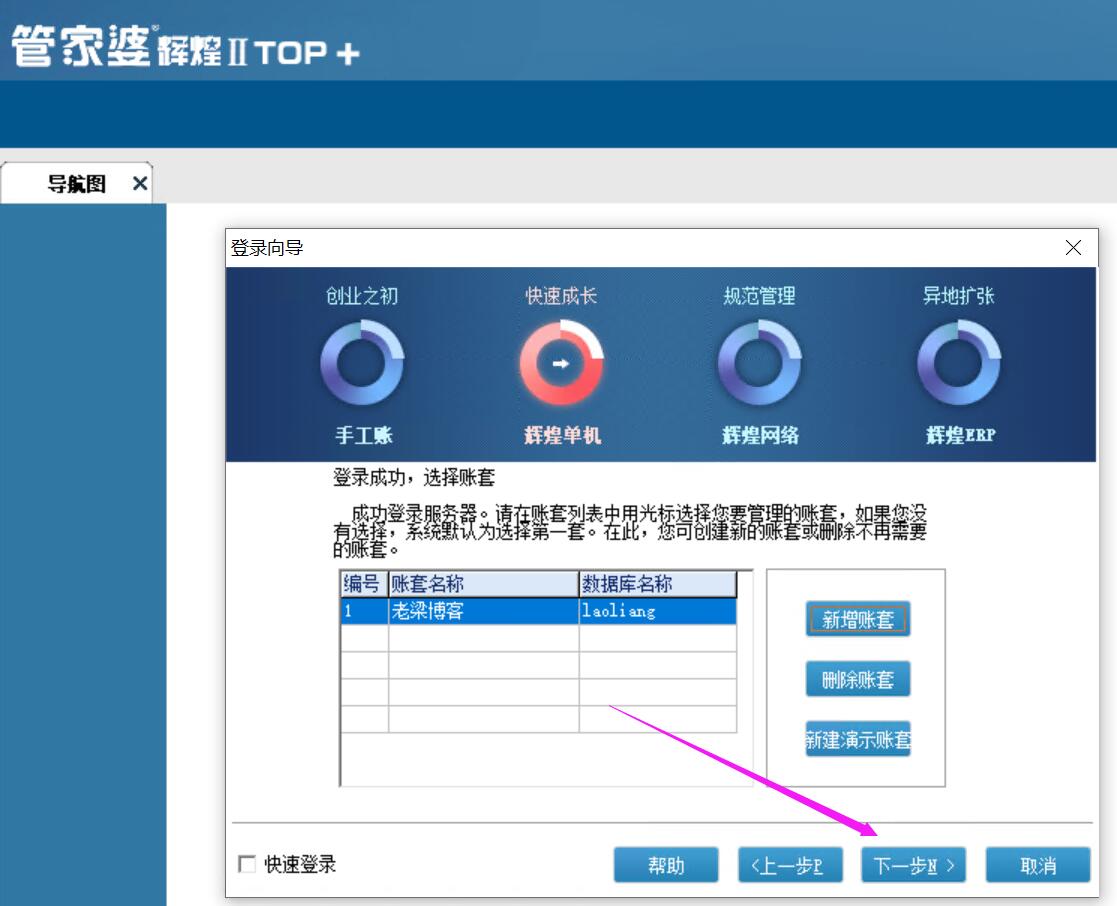
Task: Click the 异地扩张 辉煌ERP ring icon
Action: (x=958, y=363)
